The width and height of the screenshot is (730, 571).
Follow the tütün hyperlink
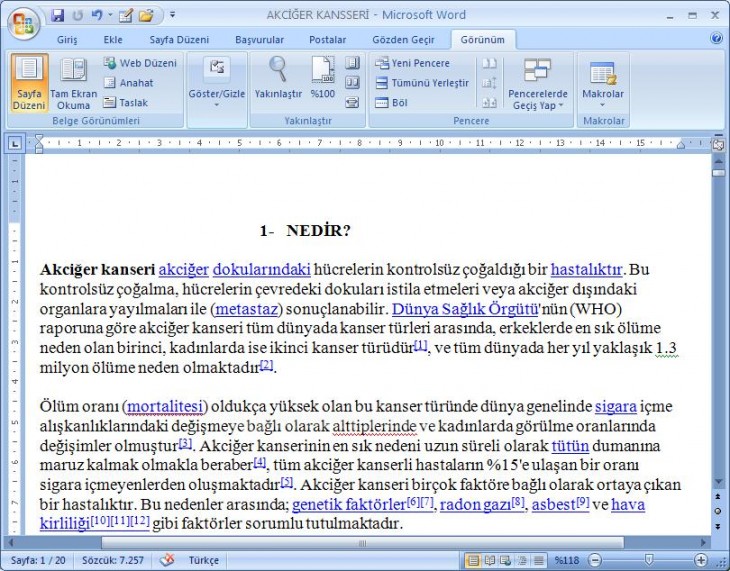click(570, 446)
